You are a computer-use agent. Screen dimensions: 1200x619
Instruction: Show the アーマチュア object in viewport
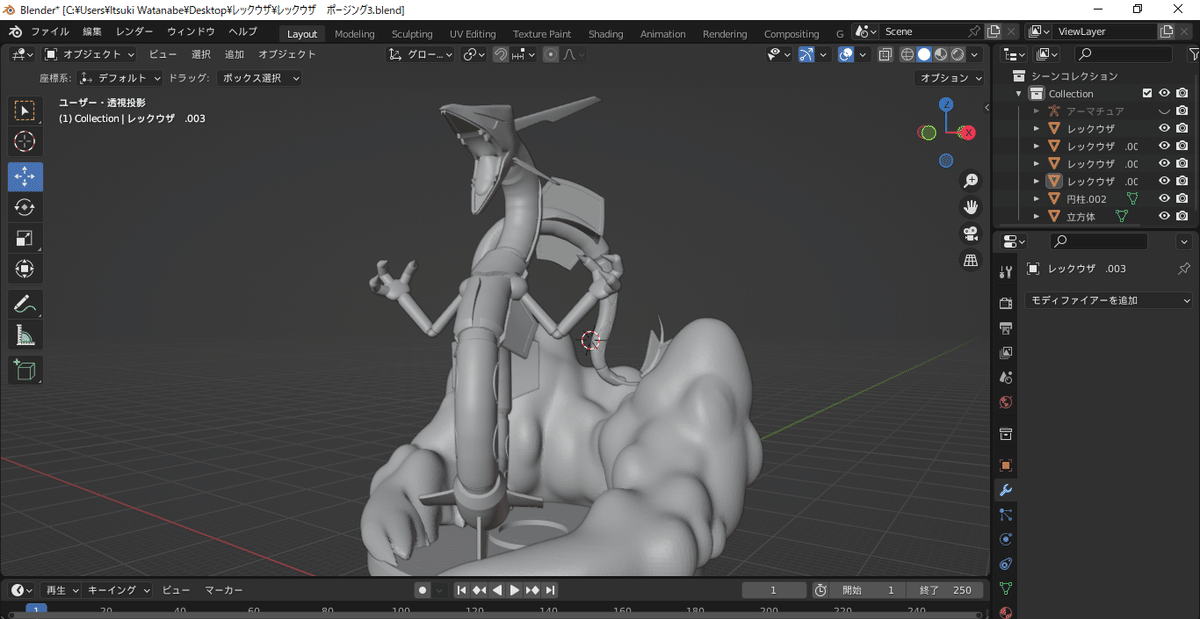pos(1164,111)
